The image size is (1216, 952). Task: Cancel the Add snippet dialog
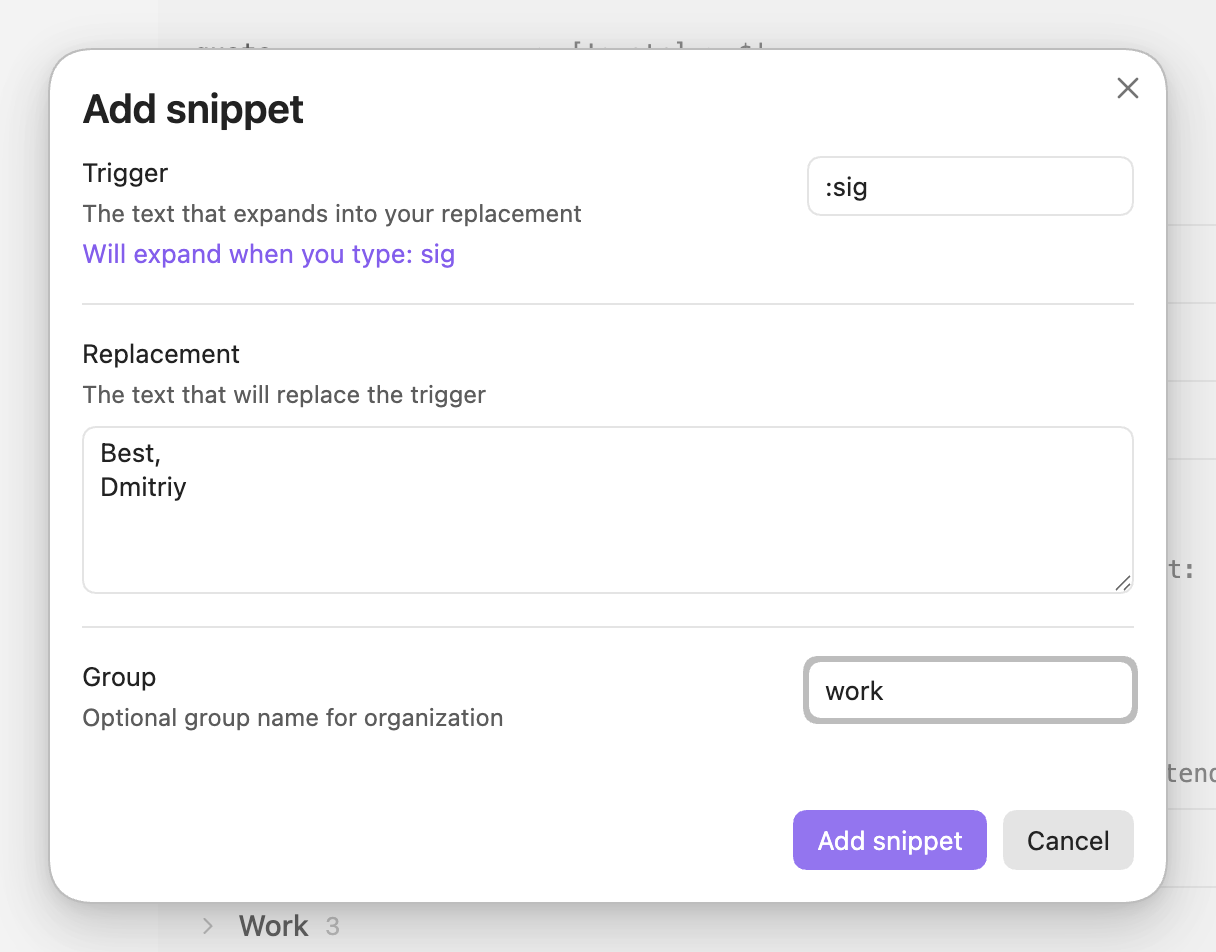(x=1068, y=840)
